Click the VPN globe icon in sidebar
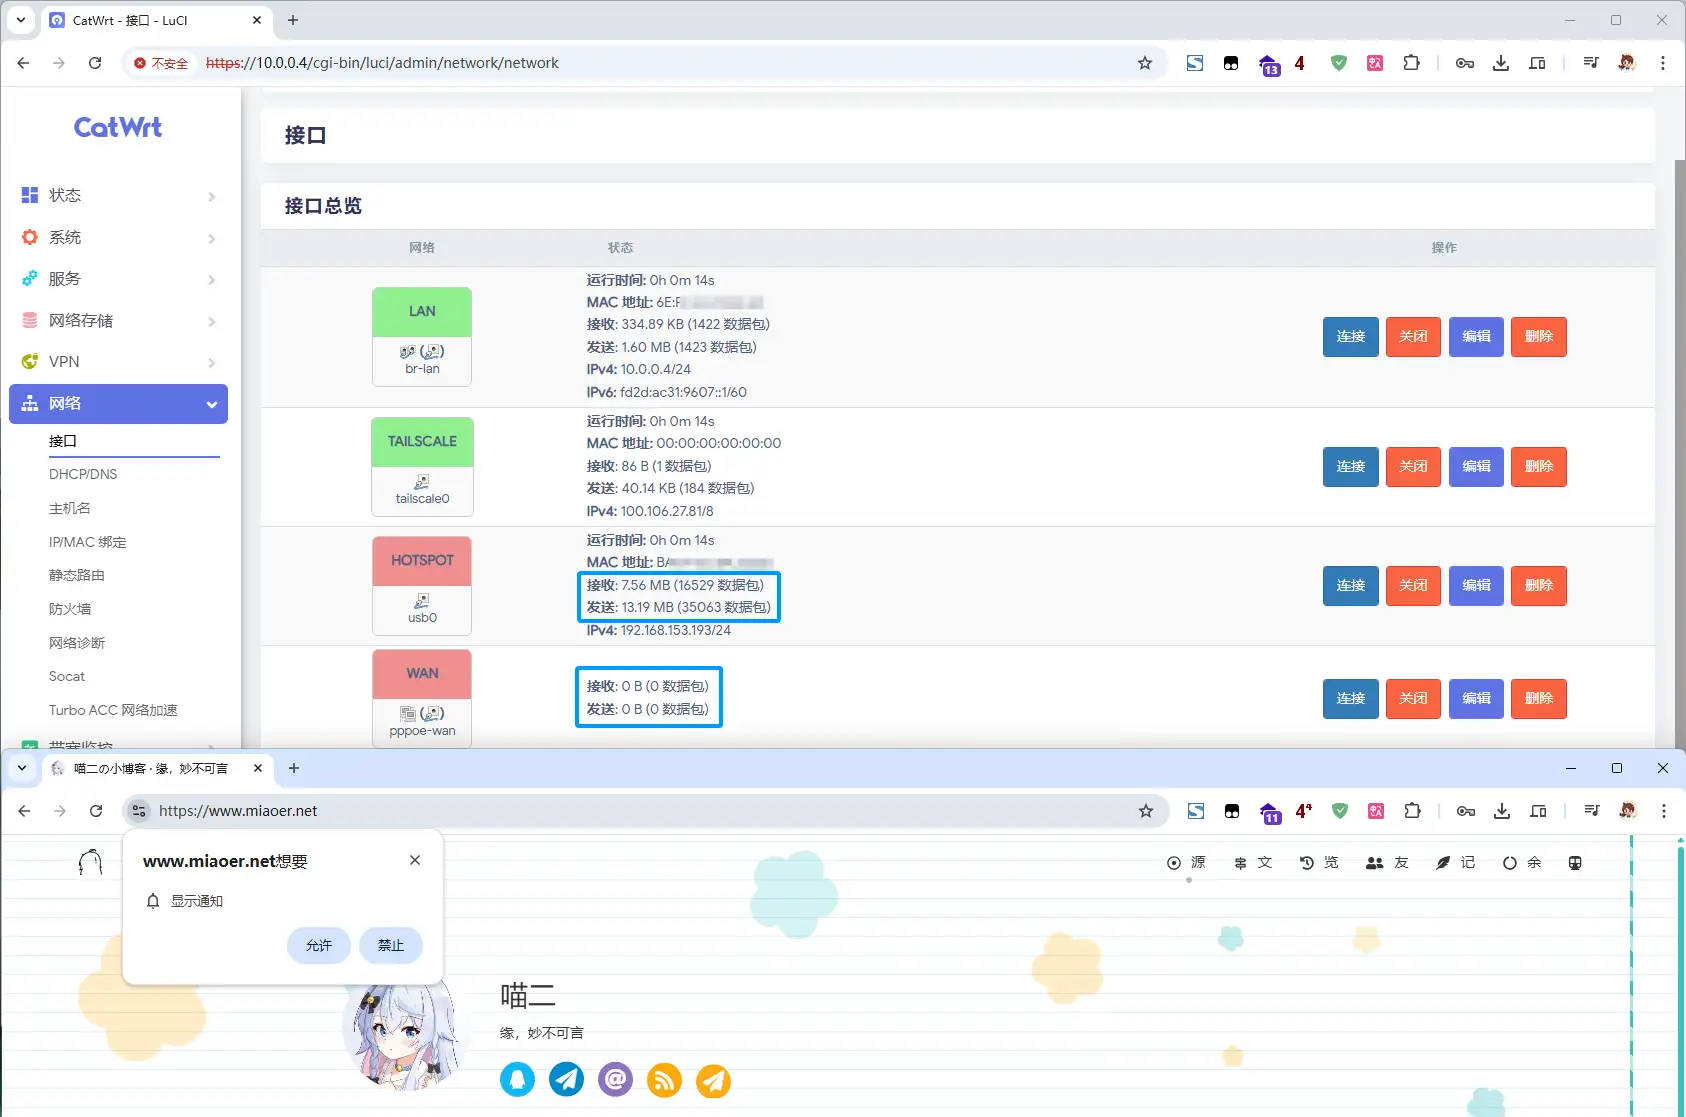Screen dimensions: 1686x1117 [30, 362]
